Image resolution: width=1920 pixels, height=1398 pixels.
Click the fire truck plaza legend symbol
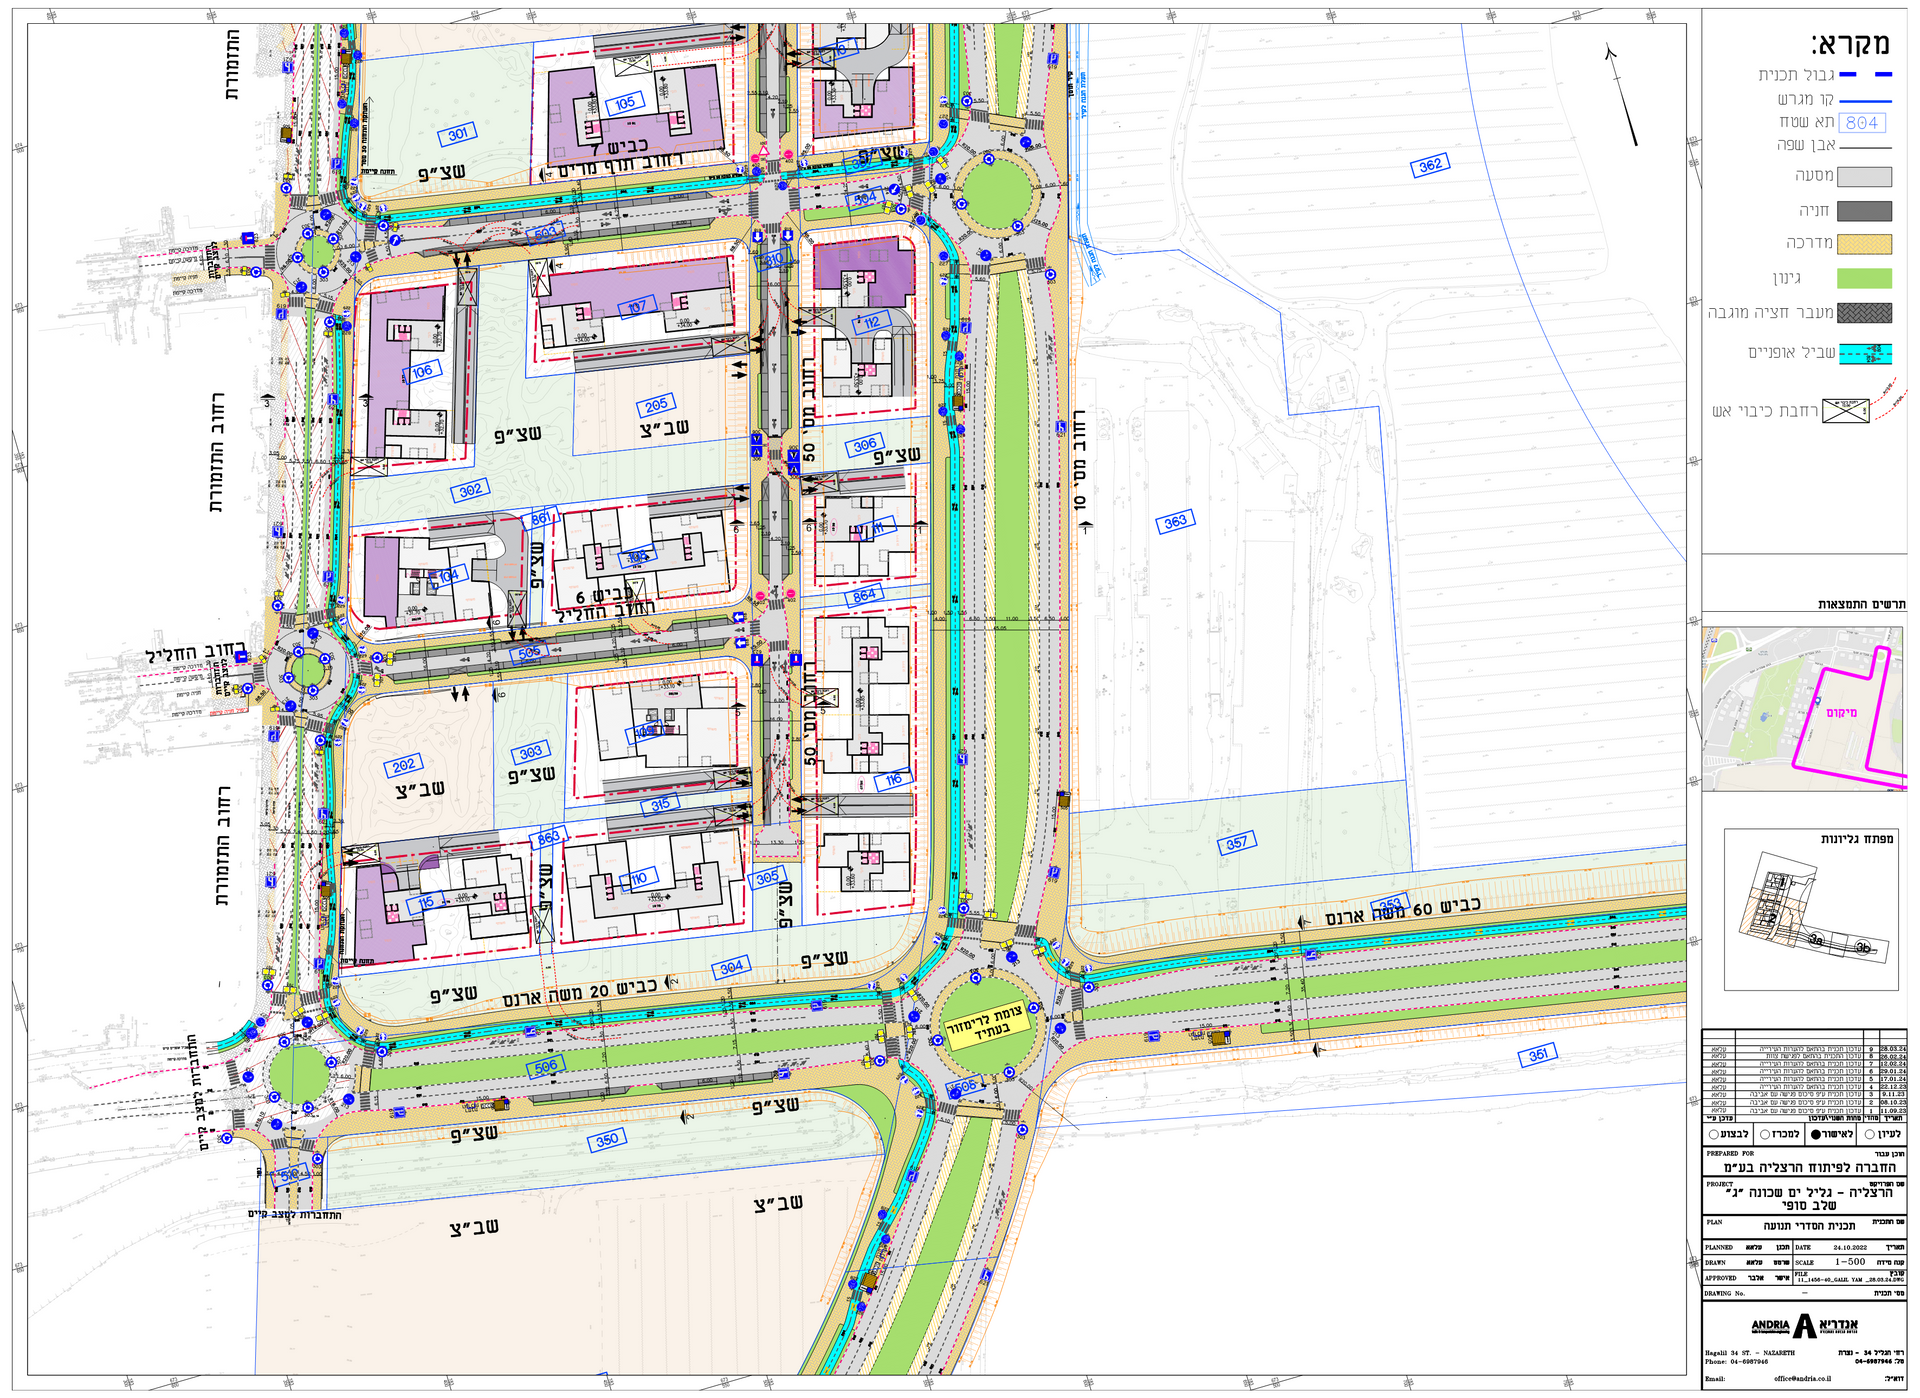tap(1845, 411)
